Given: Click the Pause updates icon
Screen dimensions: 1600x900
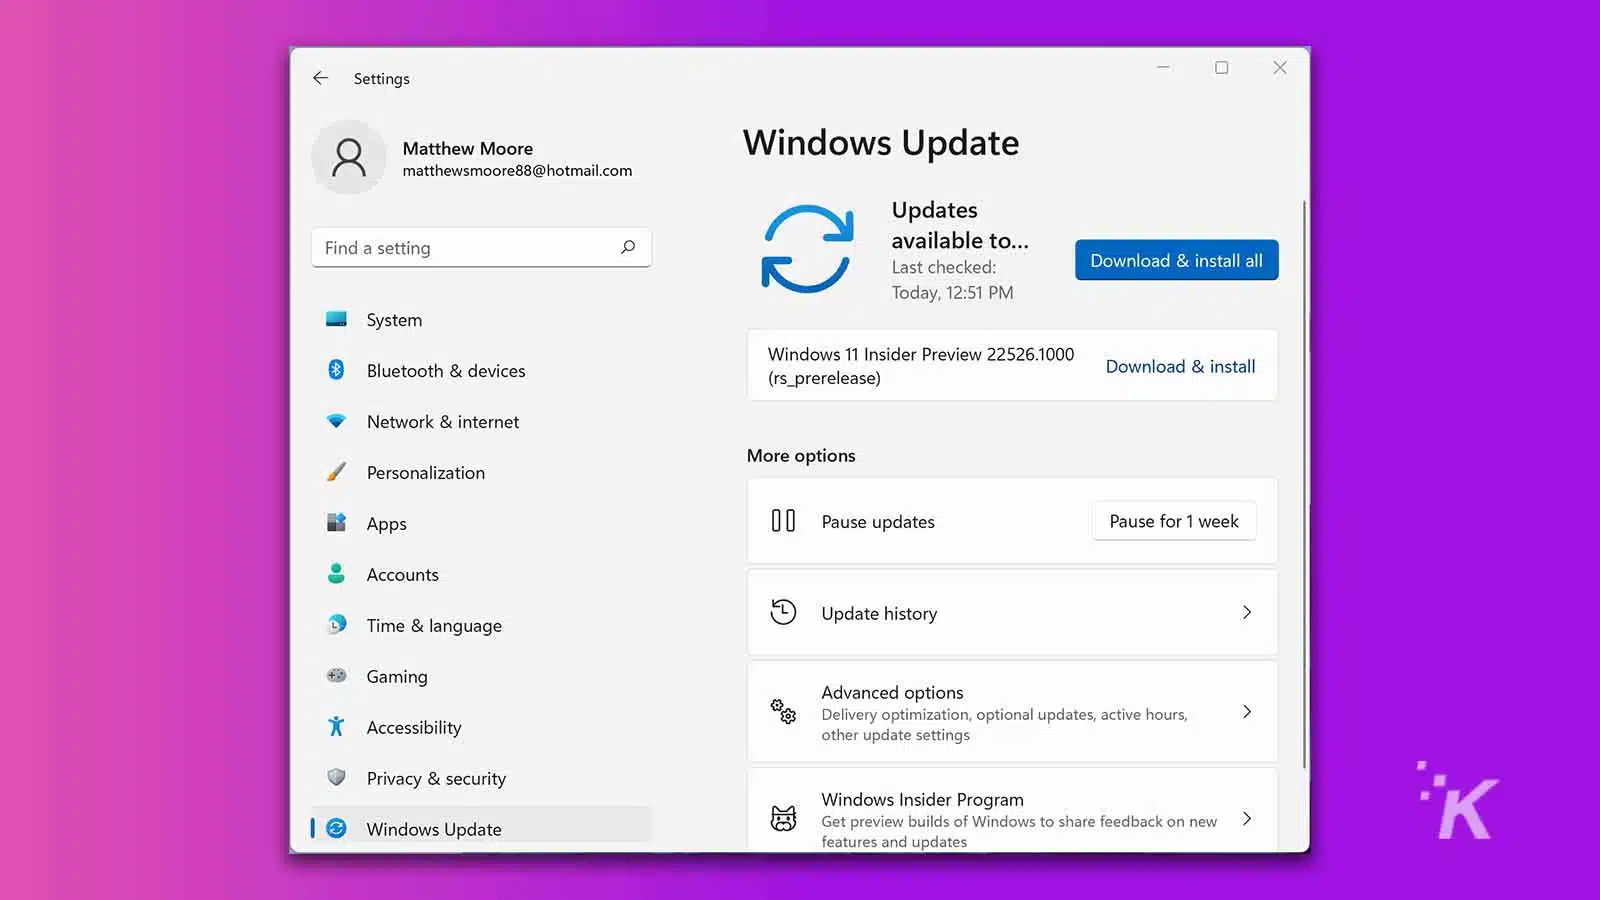Looking at the screenshot, I should 783,520.
